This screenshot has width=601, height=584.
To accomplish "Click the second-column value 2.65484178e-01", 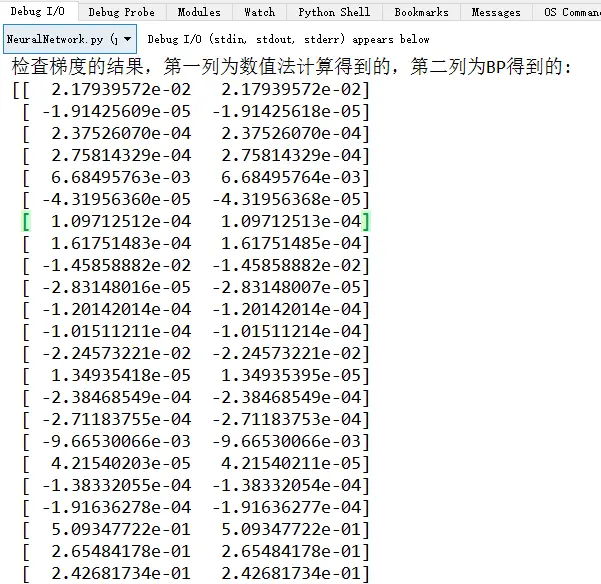I will [x=291, y=551].
